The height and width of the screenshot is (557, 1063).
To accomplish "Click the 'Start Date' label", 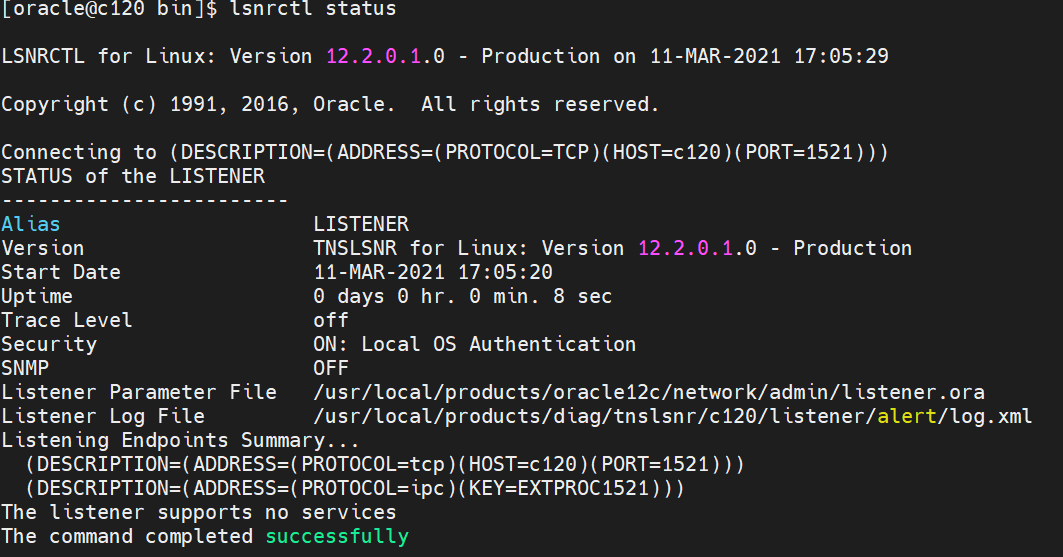I will point(60,272).
